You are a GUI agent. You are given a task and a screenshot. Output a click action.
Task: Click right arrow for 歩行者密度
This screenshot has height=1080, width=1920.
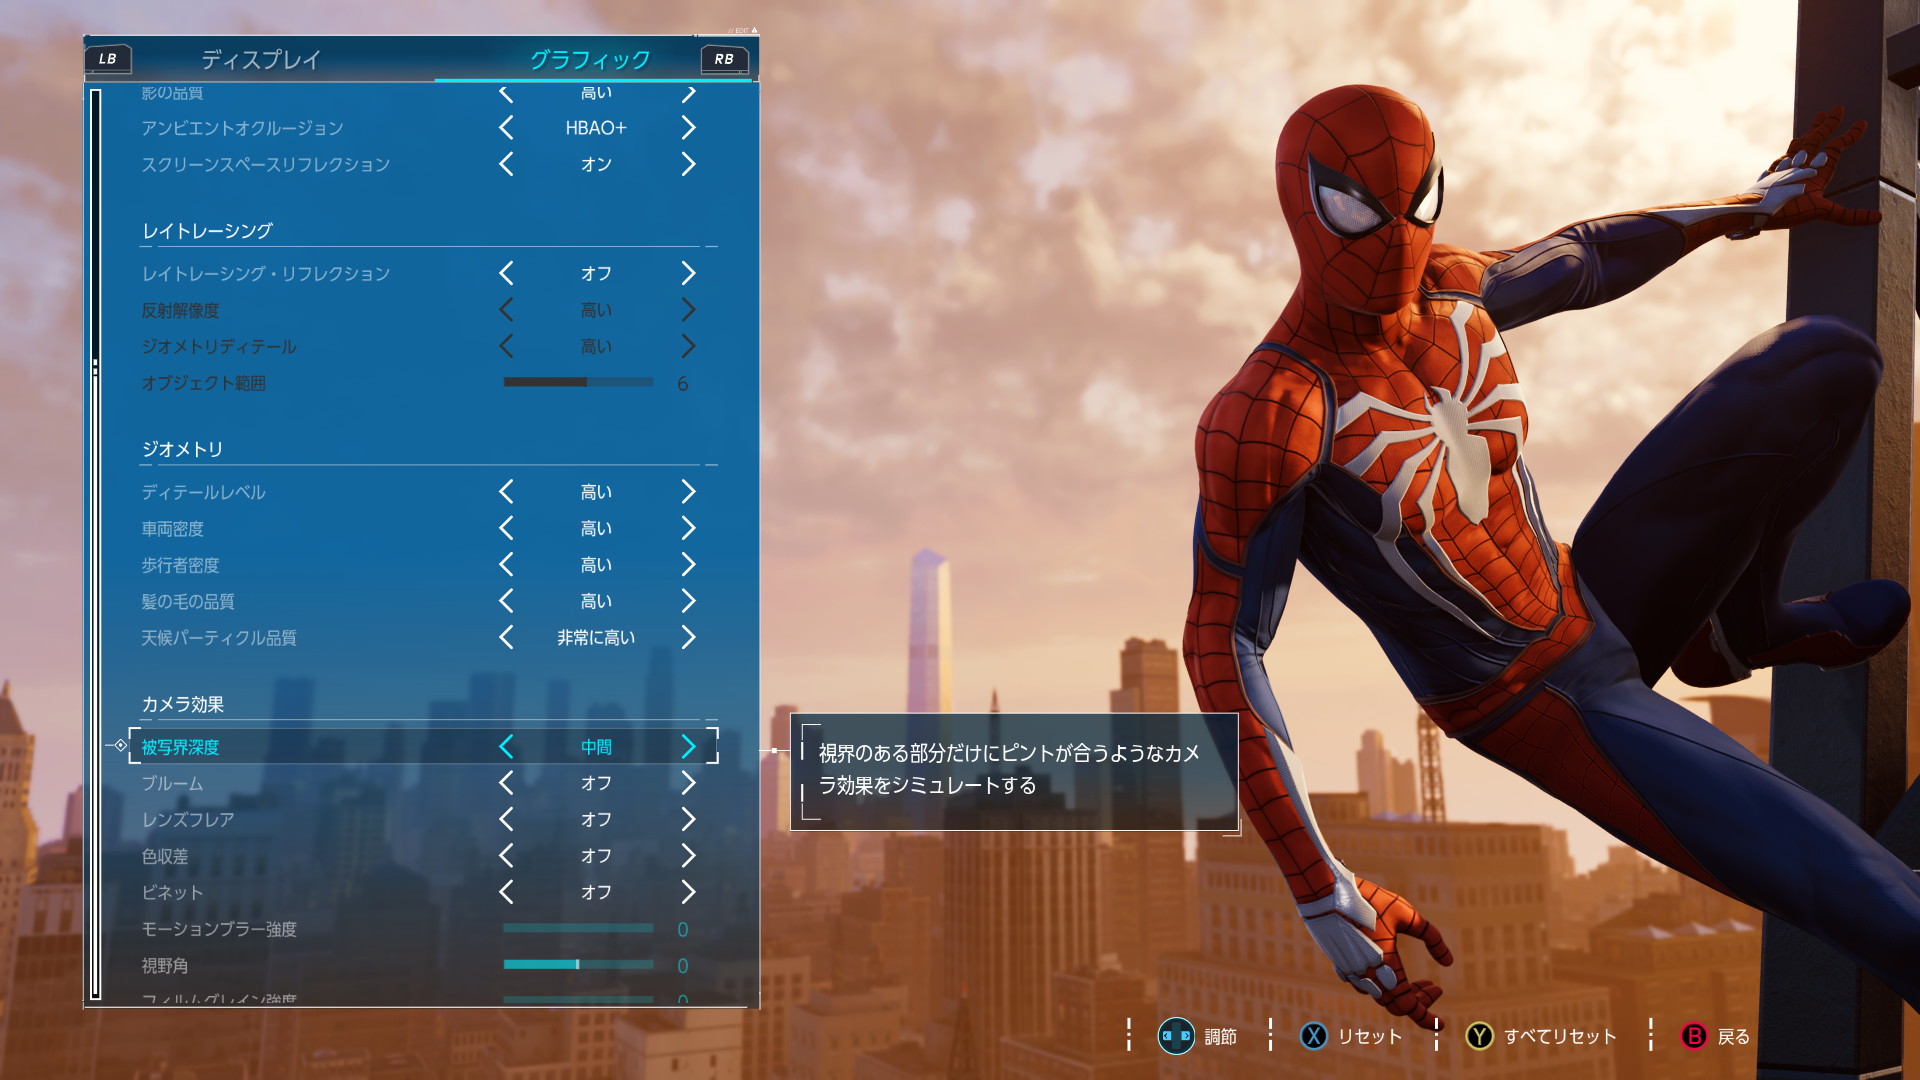(688, 565)
